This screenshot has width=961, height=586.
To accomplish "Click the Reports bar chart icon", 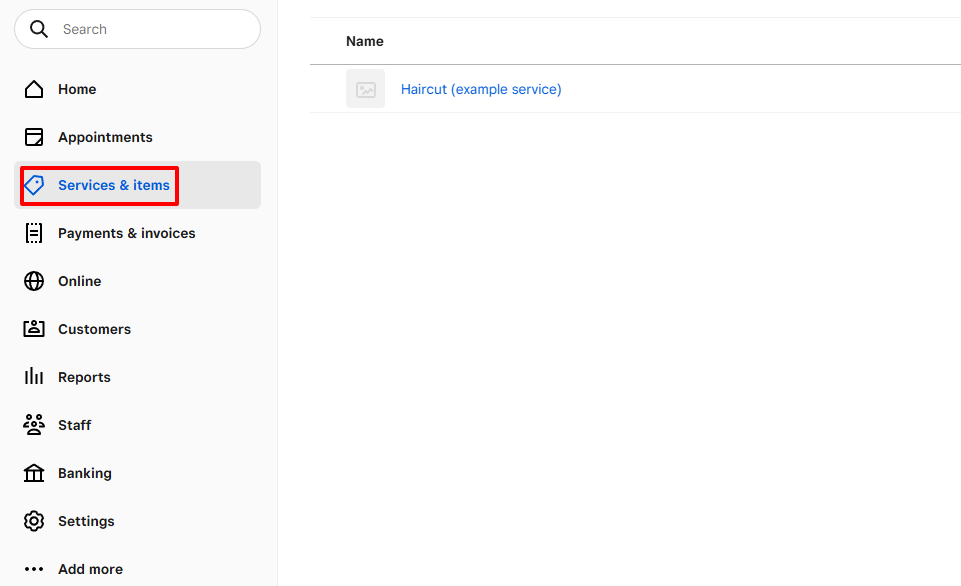I will [x=34, y=377].
